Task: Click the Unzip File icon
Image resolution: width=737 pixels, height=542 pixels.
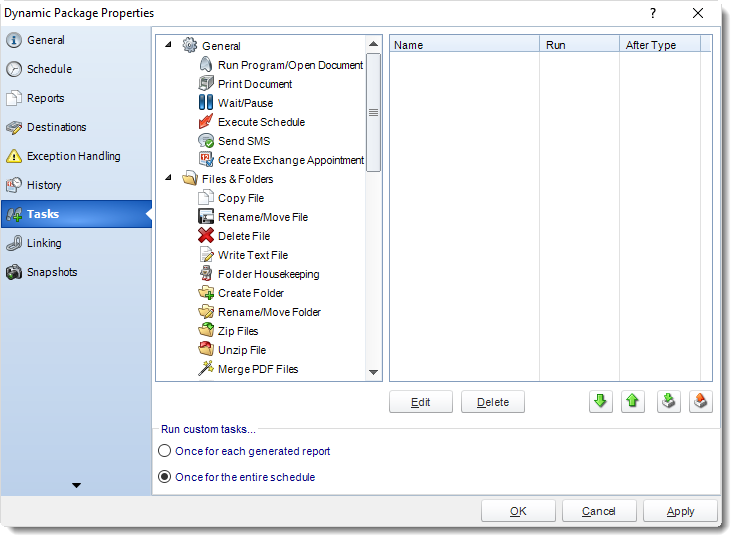Action: pos(206,350)
